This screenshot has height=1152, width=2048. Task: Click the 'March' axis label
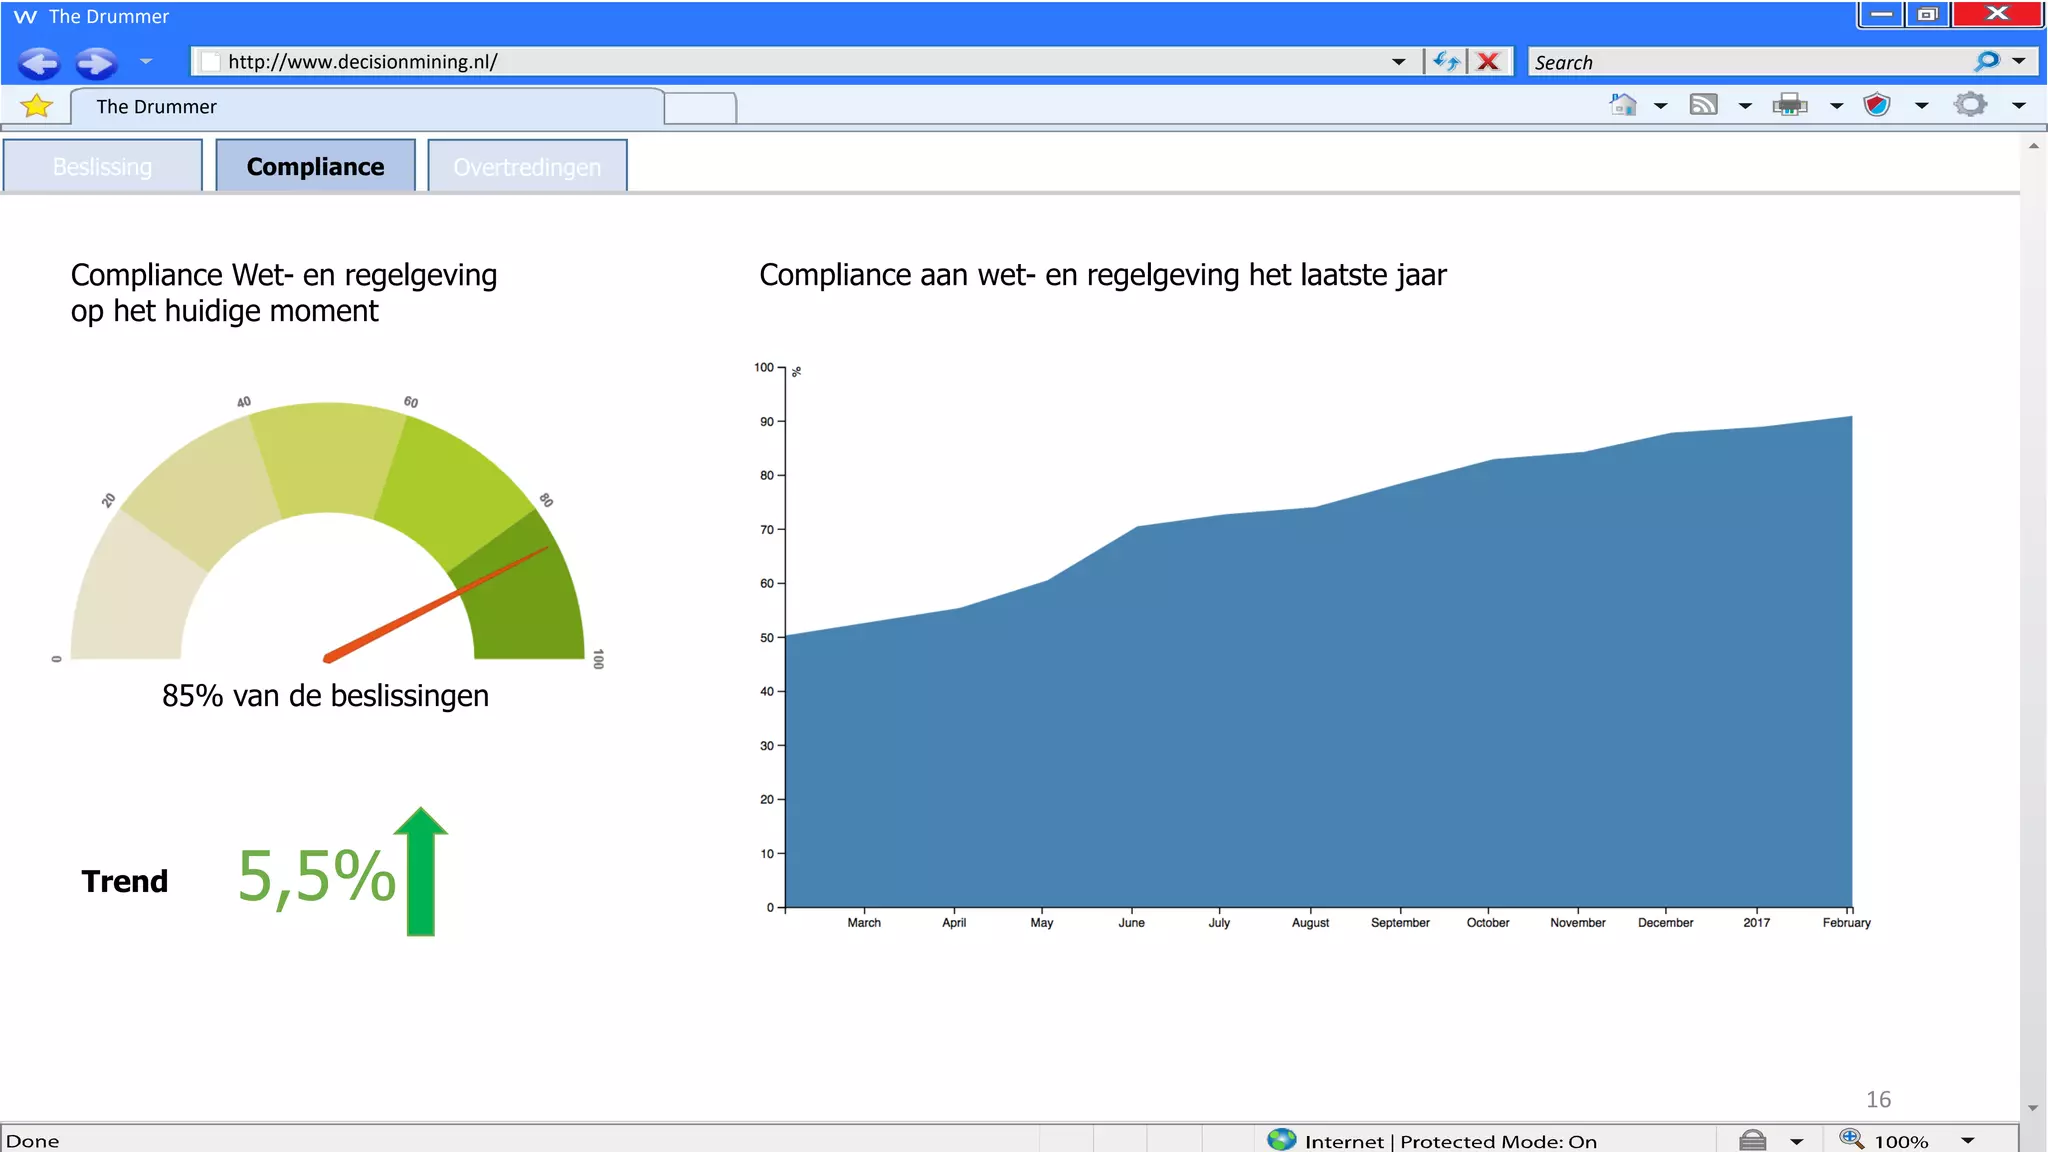click(x=864, y=922)
